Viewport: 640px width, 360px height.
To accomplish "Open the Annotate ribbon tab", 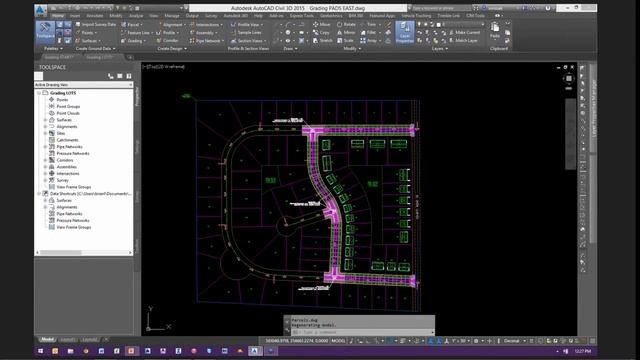I will (x=95, y=16).
